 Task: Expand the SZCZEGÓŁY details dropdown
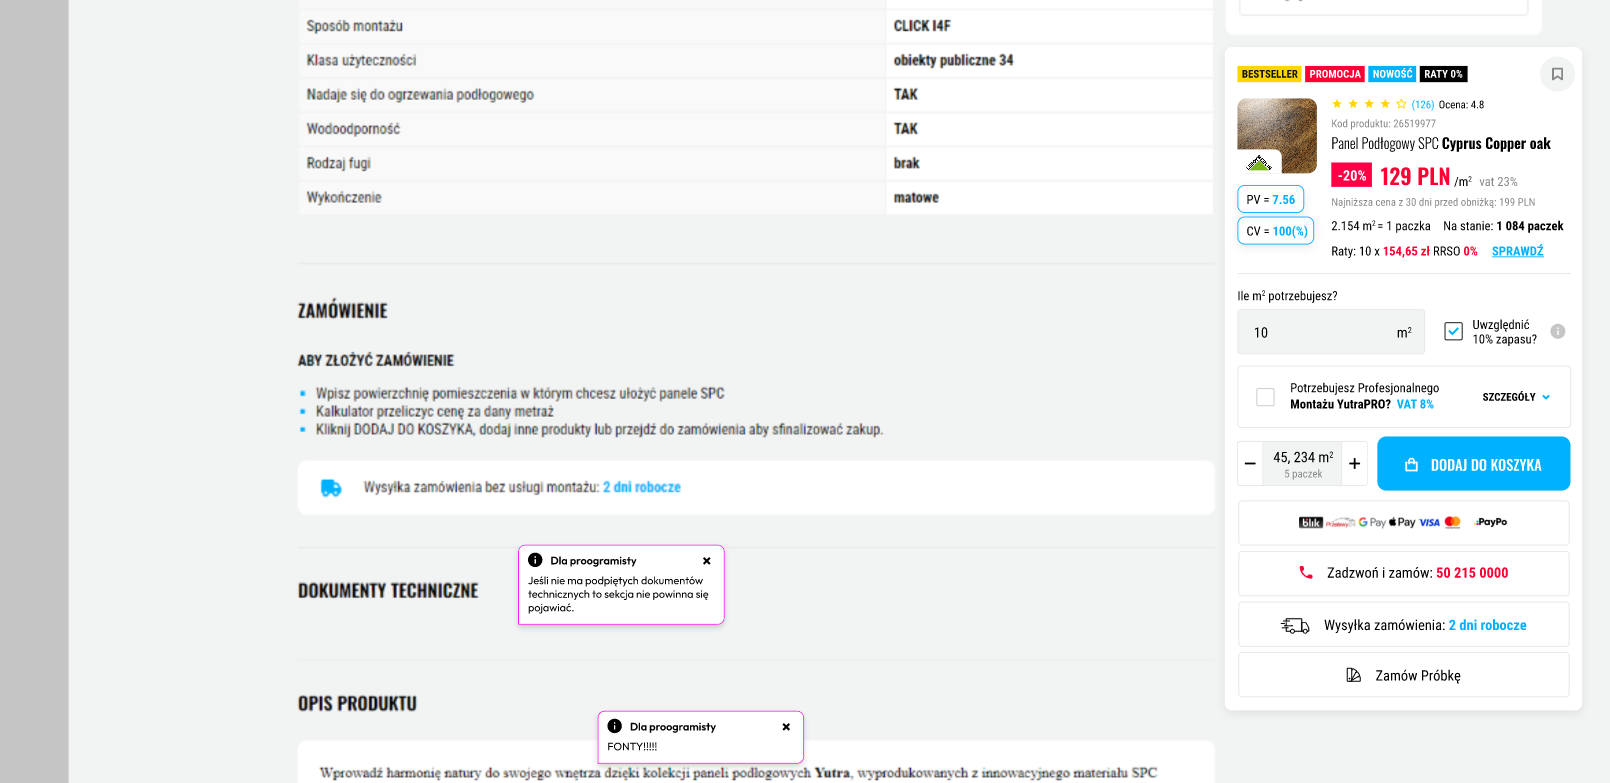tap(1515, 397)
